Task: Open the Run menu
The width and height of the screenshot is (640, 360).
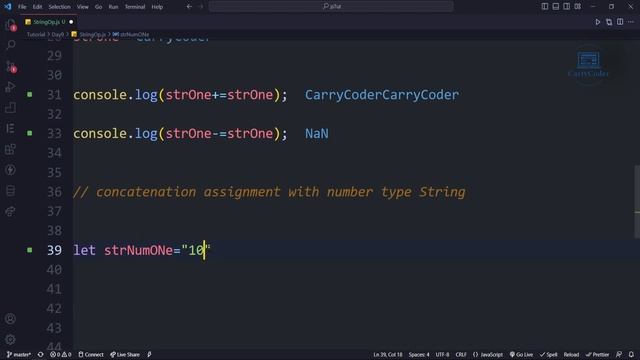Action: coord(113,7)
